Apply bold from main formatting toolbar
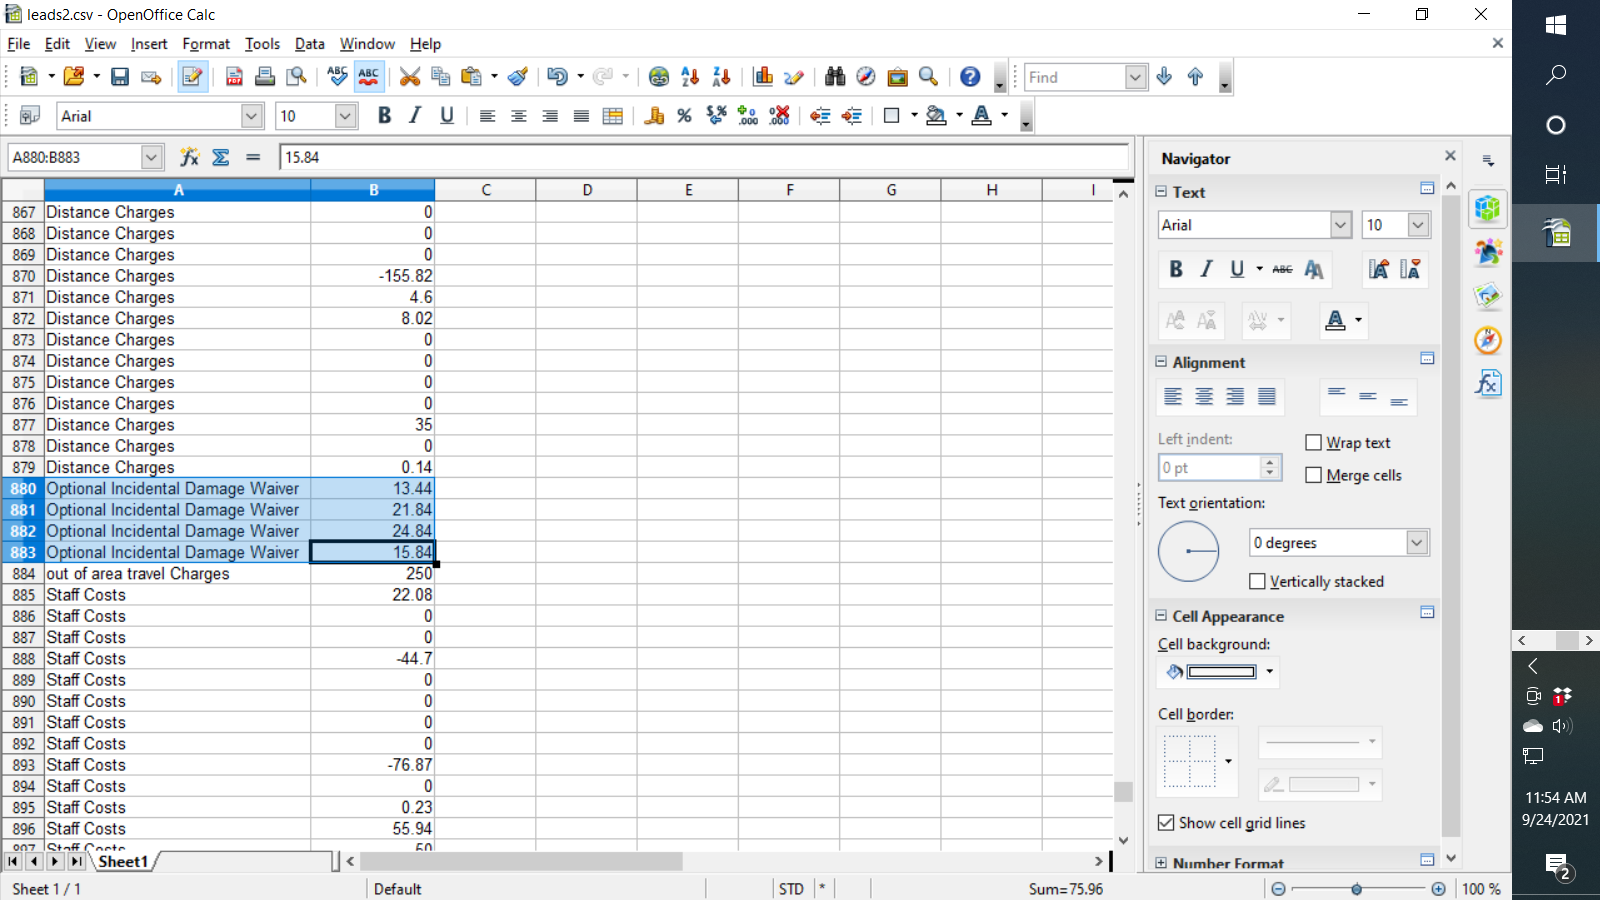The width and height of the screenshot is (1600, 900). [x=384, y=116]
